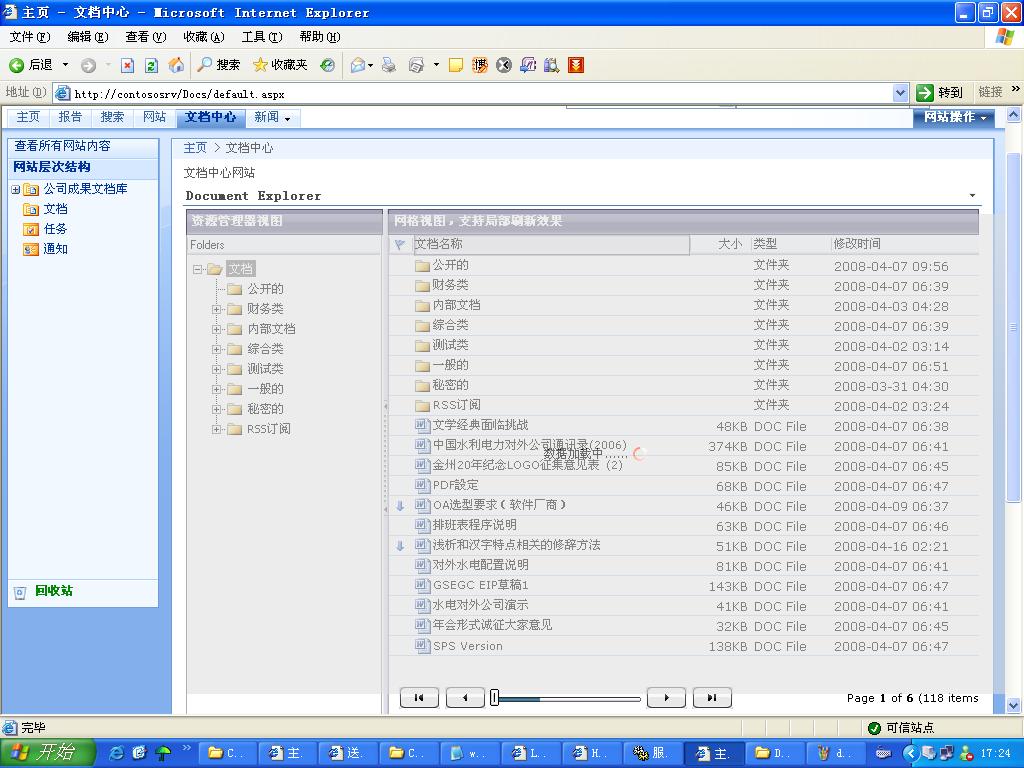The height and width of the screenshot is (768, 1024).
Task: Switch to the 报告 tab
Action: (70, 117)
